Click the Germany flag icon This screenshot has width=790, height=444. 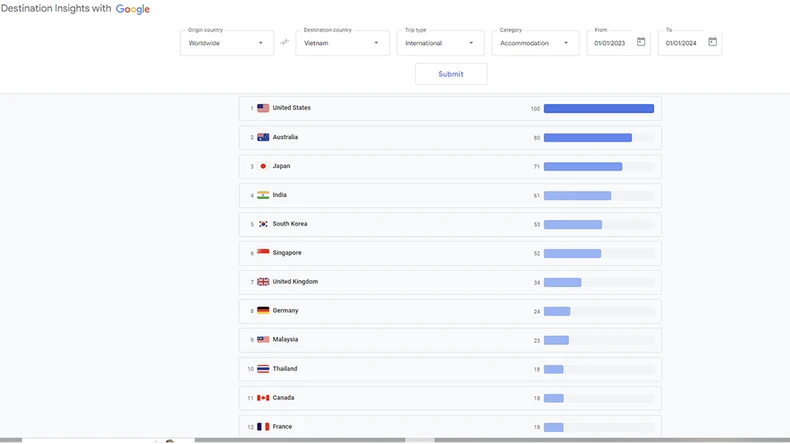263,311
